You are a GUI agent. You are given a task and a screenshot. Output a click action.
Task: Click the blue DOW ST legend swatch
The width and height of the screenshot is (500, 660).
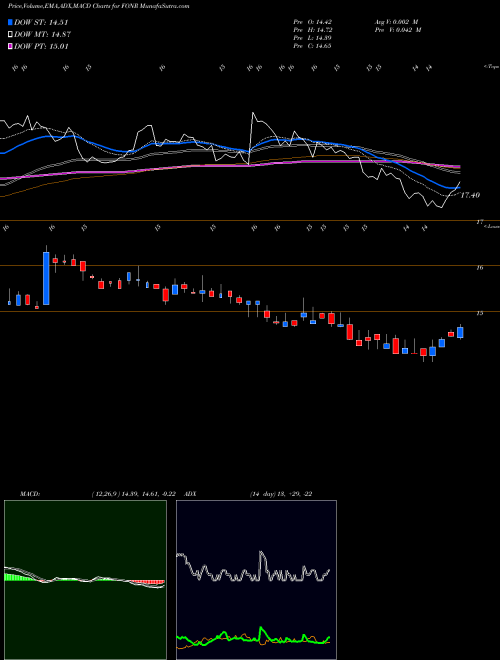coord(11,22)
